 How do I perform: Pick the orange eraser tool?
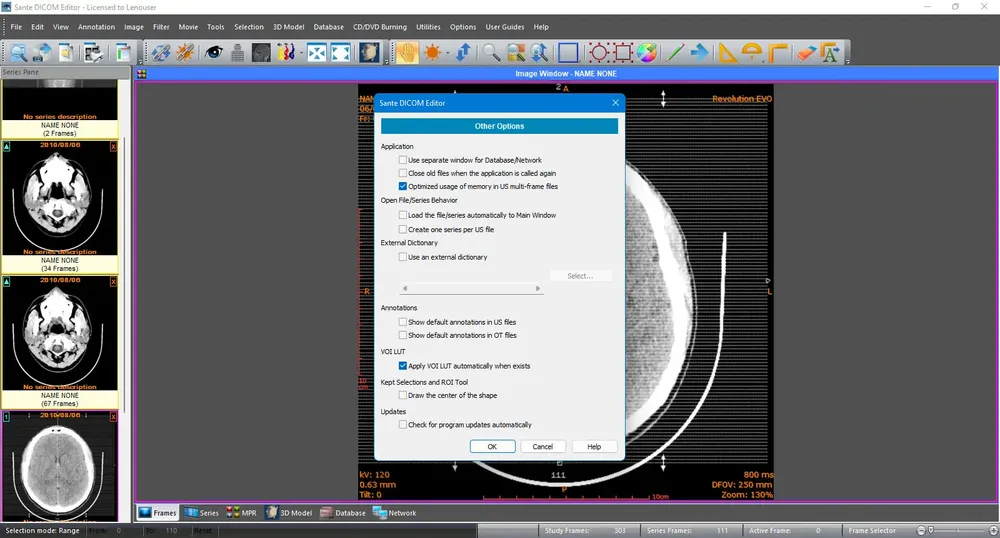tap(806, 53)
